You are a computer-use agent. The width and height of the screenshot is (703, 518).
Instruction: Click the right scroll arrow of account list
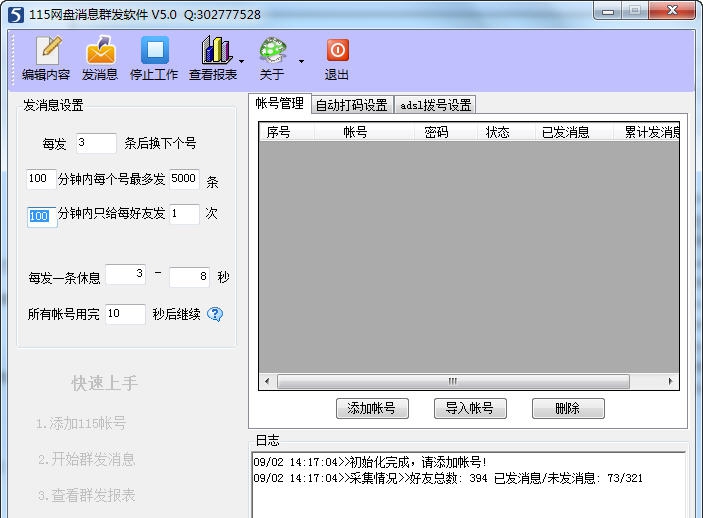670,382
